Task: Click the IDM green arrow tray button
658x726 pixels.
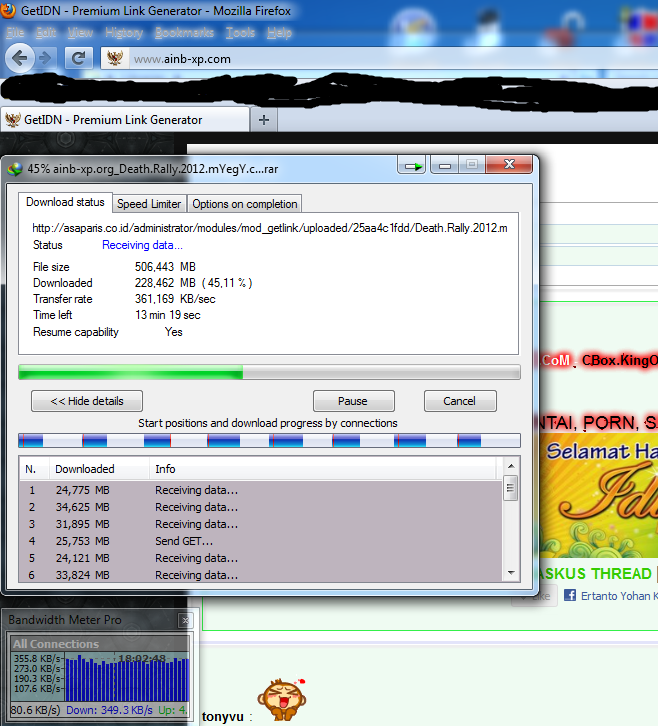Action: click(413, 165)
